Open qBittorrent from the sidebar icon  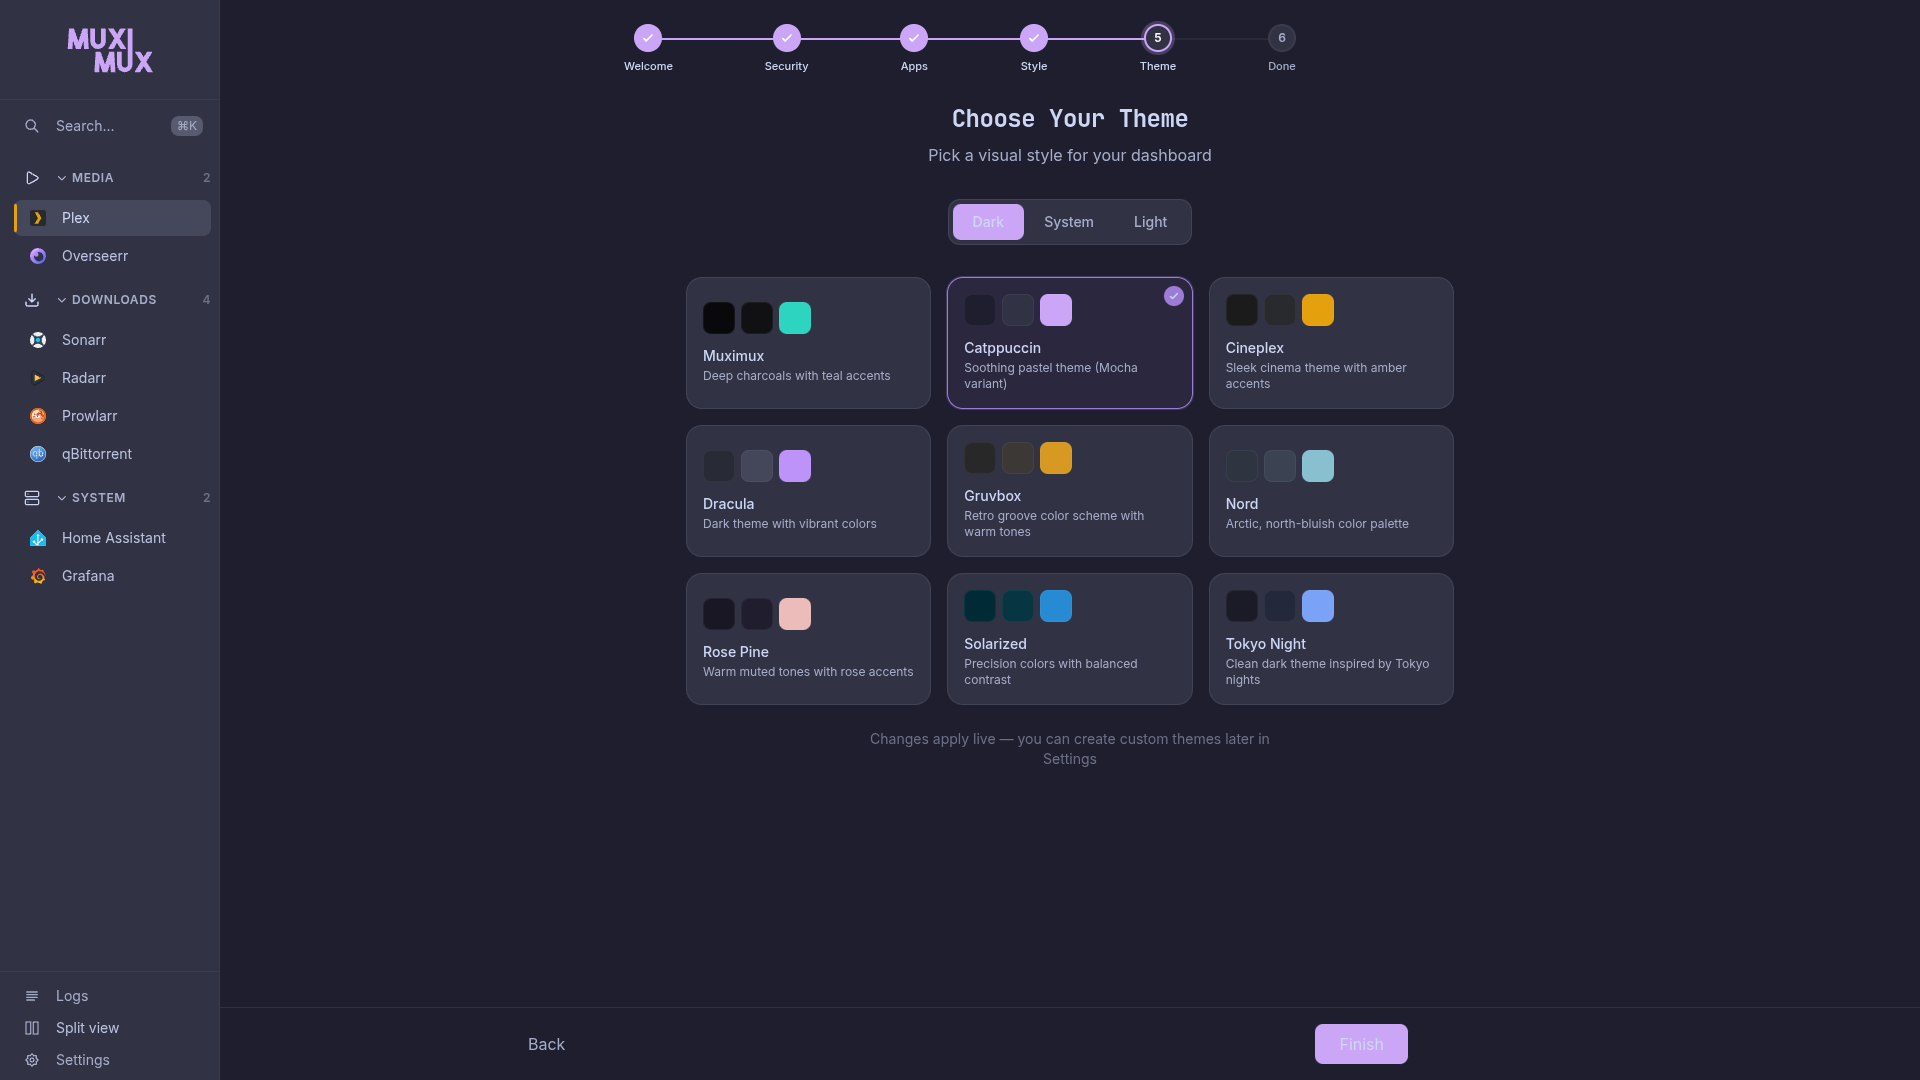tap(38, 454)
